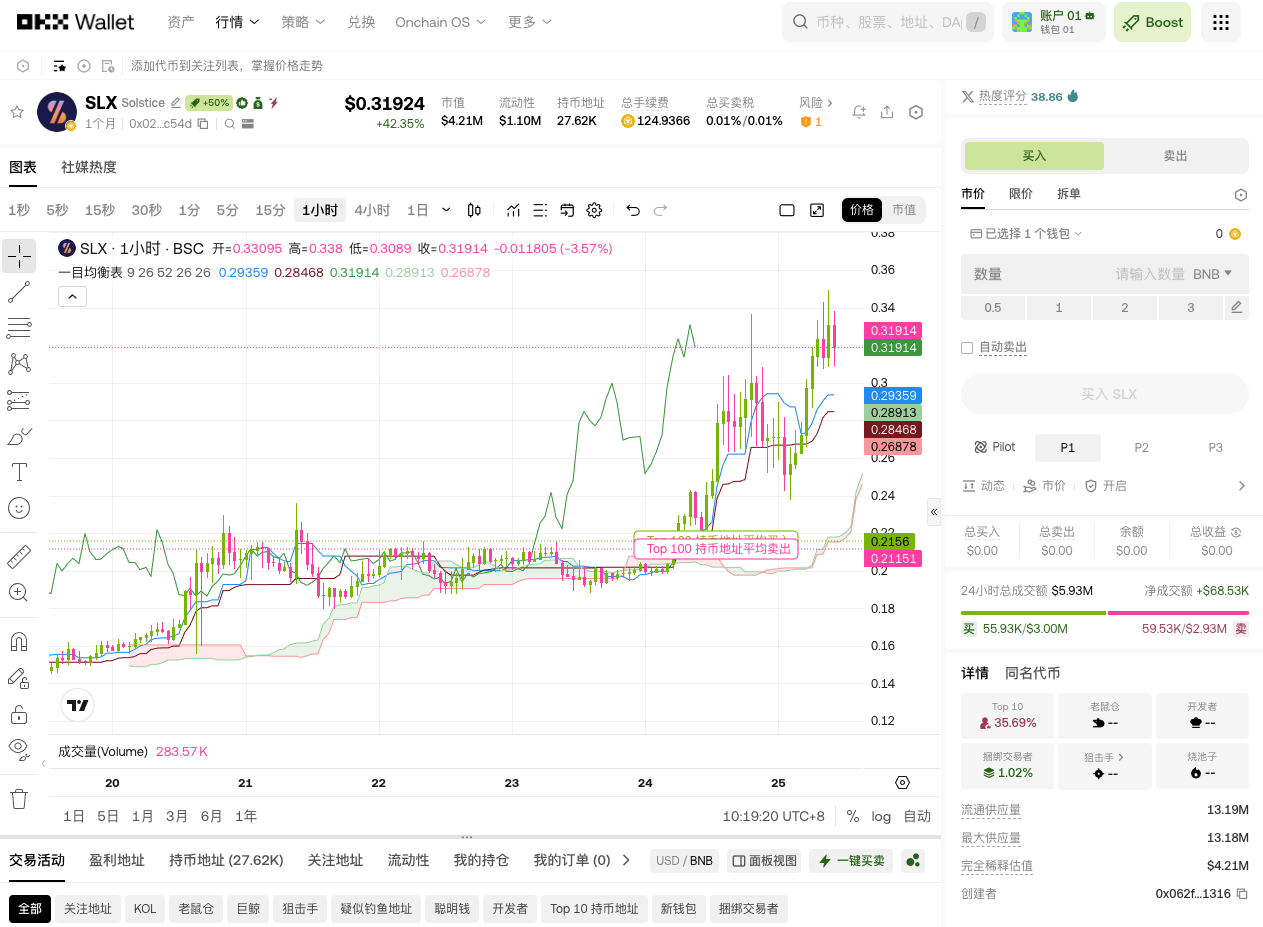Viewport: 1263px width, 927px height.
Task: Open the BNB currency selector
Action: coord(1213,274)
